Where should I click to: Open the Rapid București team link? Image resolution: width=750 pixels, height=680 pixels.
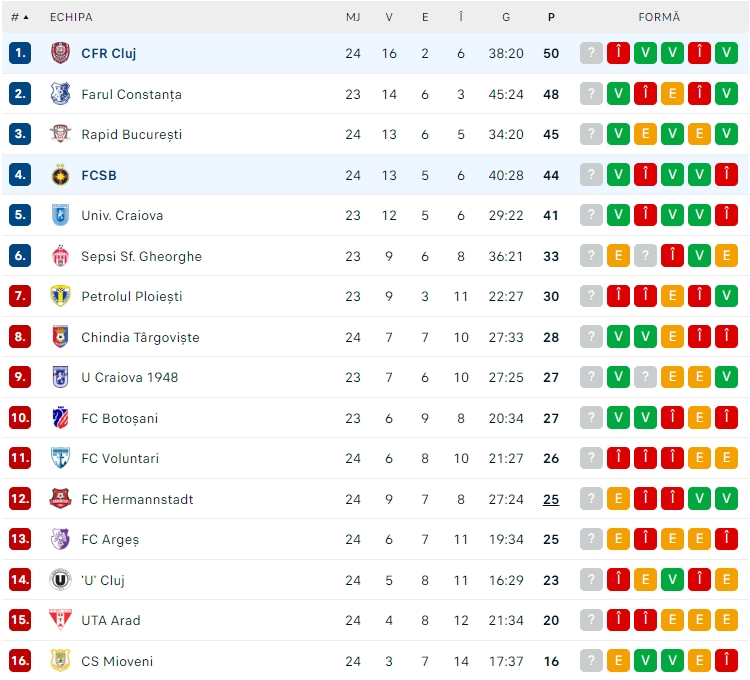[132, 134]
